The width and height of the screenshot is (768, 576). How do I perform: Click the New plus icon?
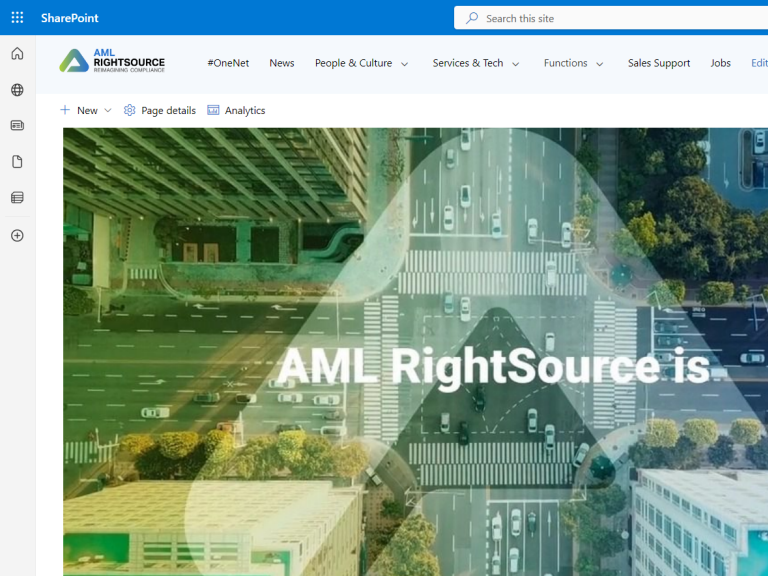65,110
